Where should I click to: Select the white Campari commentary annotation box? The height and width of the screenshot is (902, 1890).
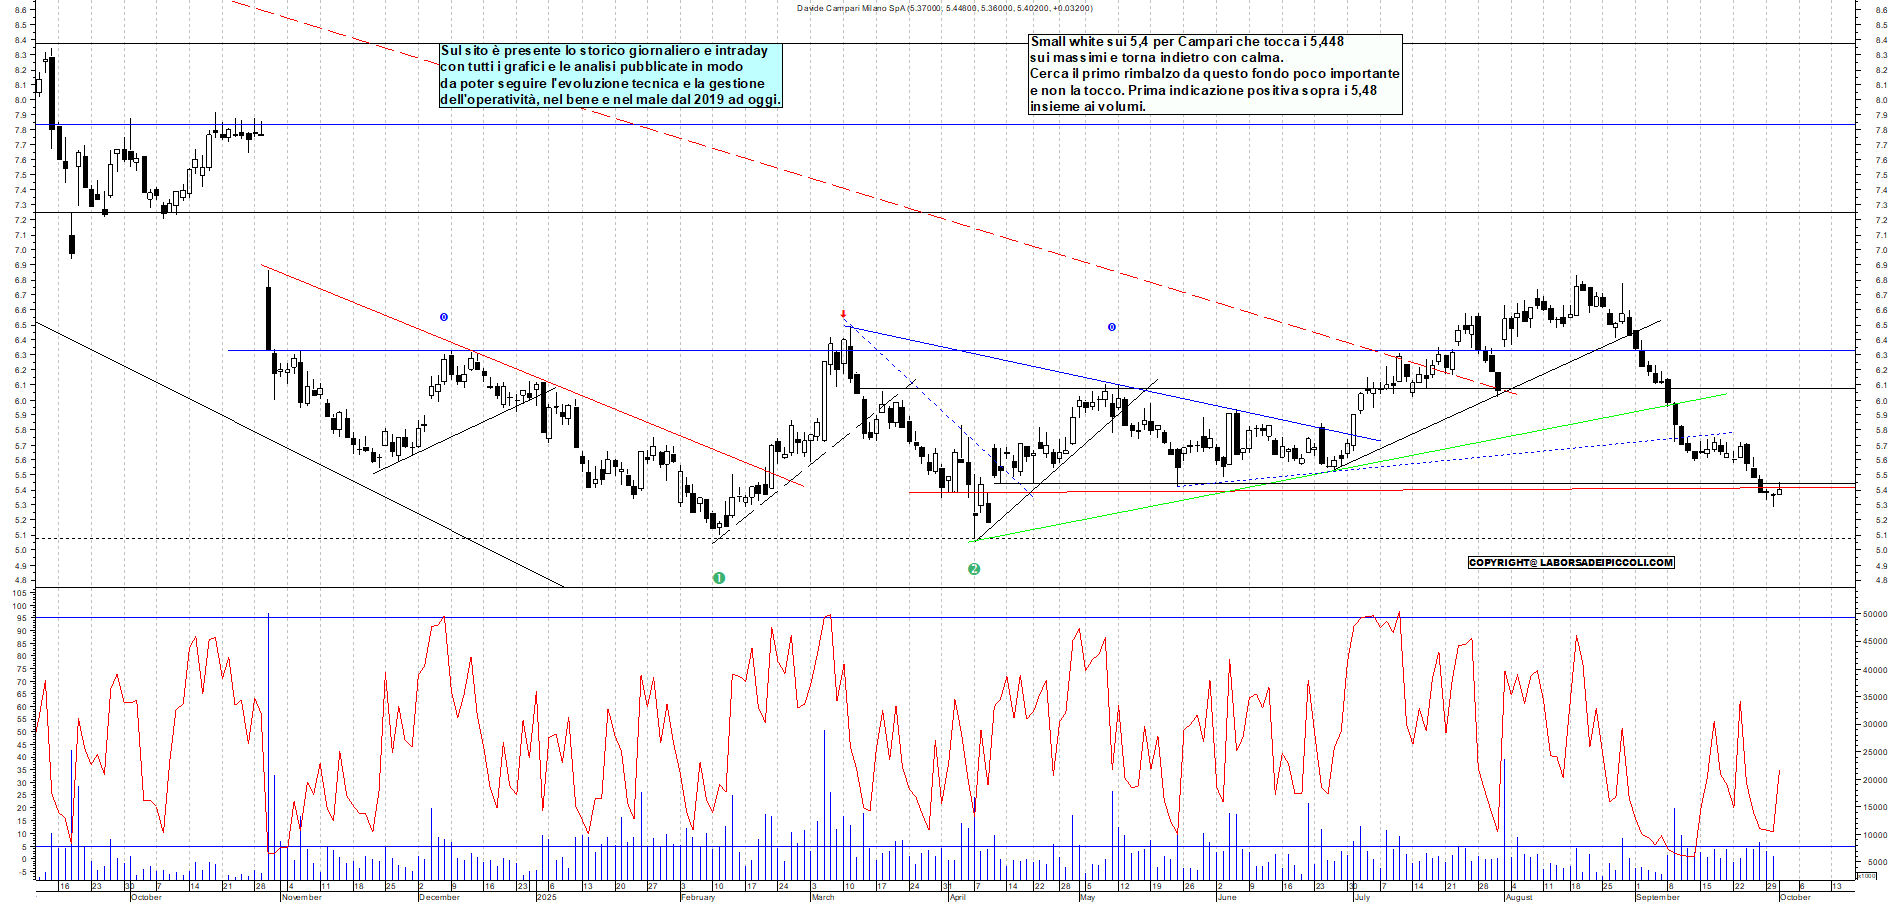pos(1215,74)
